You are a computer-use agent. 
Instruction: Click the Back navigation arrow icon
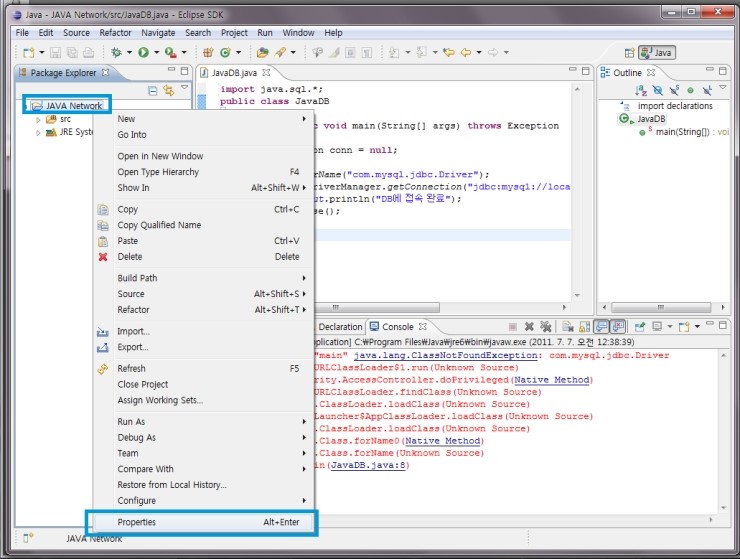coord(466,52)
